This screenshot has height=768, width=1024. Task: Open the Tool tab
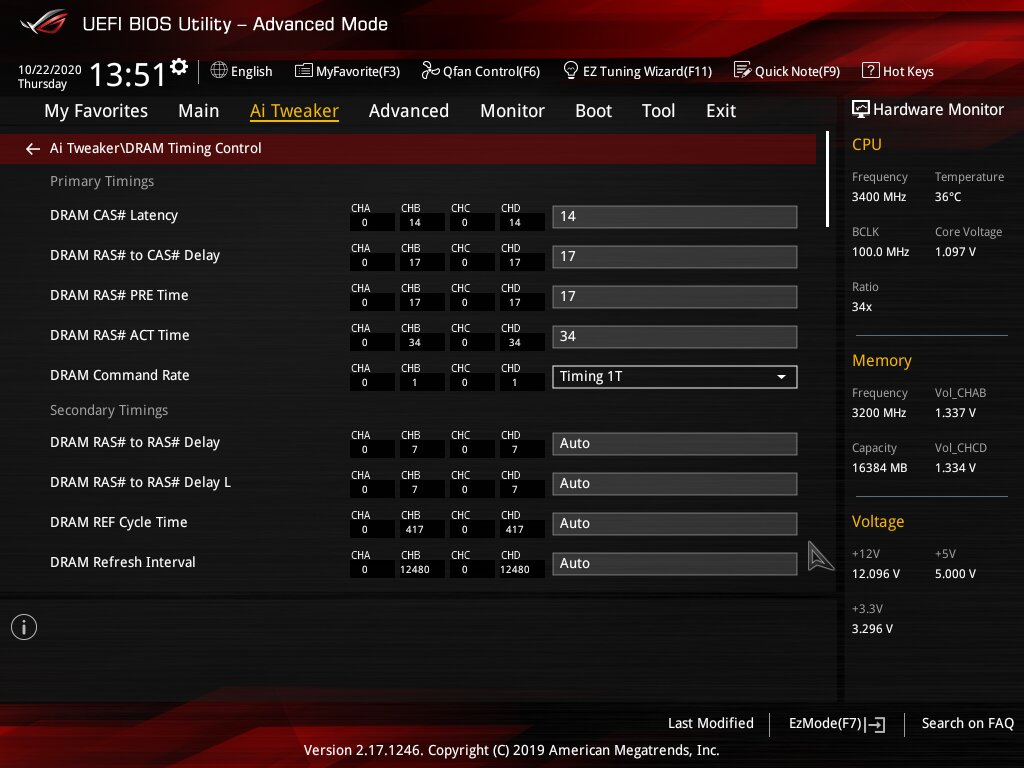pos(658,110)
